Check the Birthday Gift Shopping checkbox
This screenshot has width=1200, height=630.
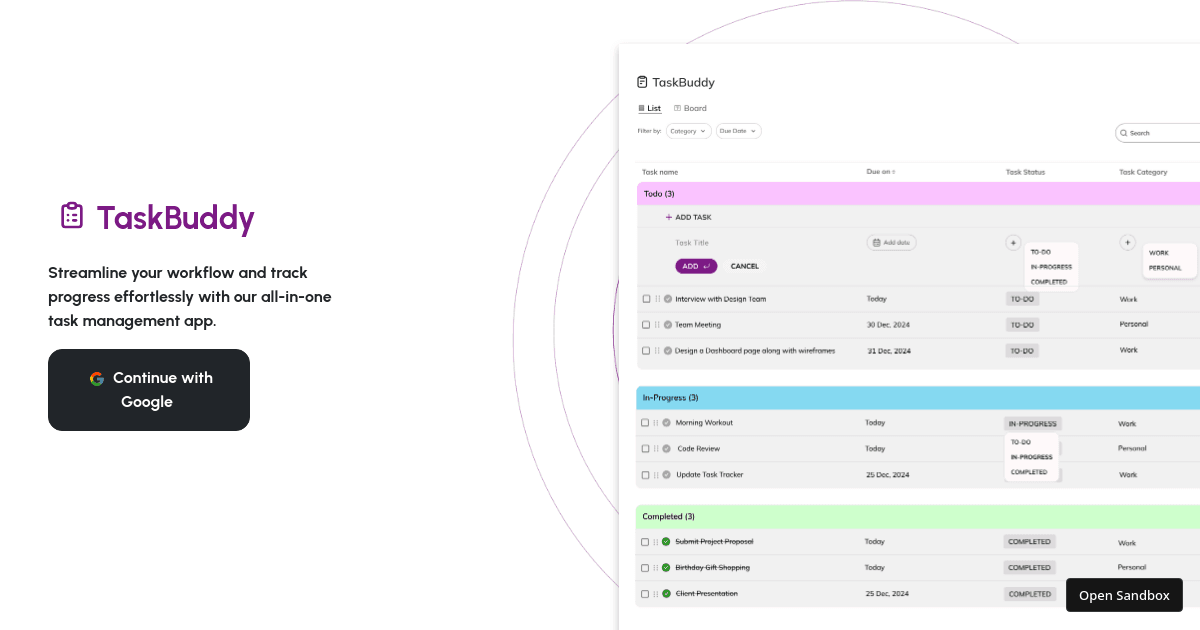coord(645,567)
